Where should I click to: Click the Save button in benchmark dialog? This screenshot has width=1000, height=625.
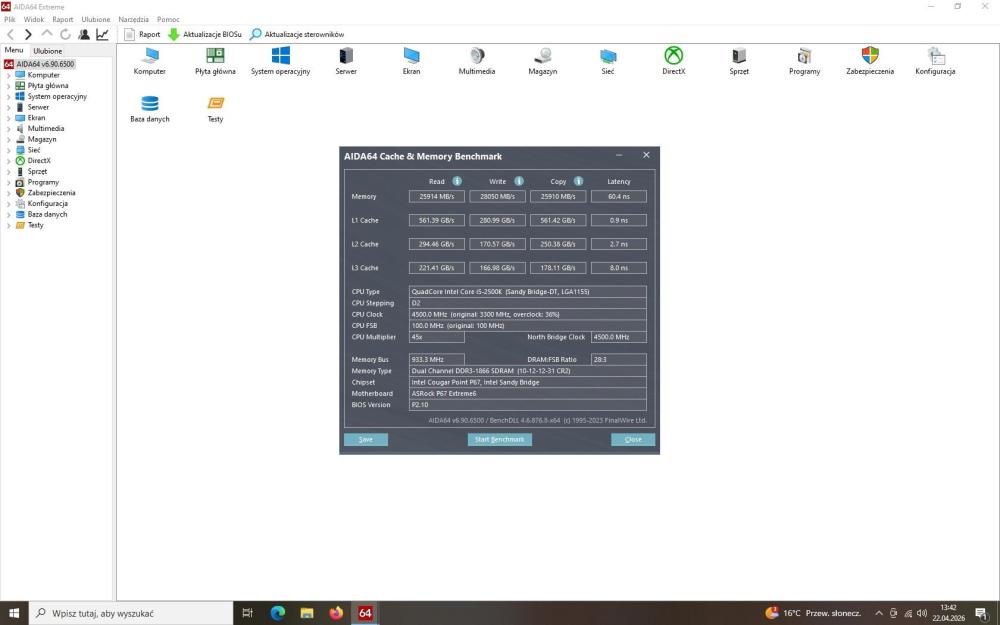(365, 439)
